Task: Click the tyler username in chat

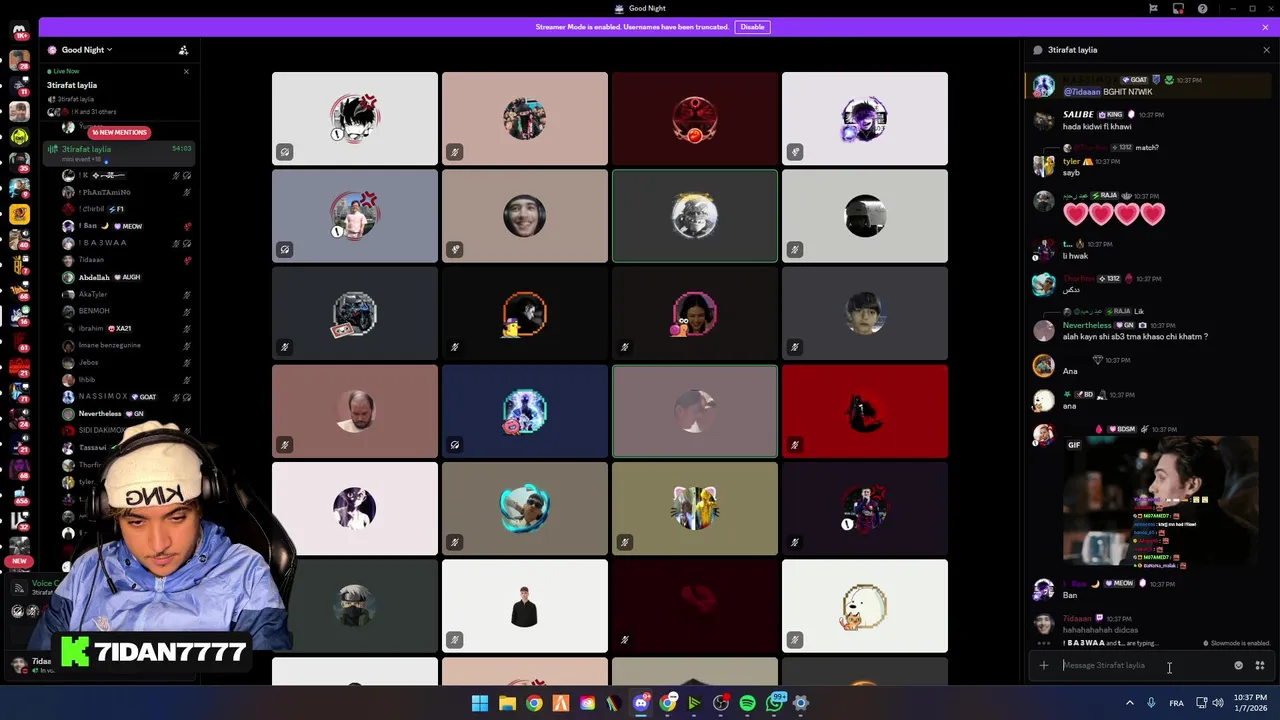Action: click(1071, 161)
